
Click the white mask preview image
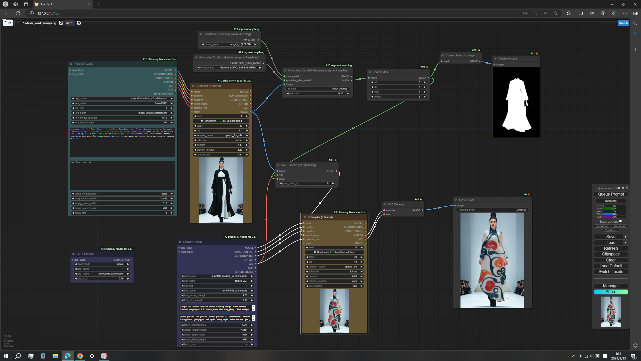pyautogui.click(x=516, y=102)
